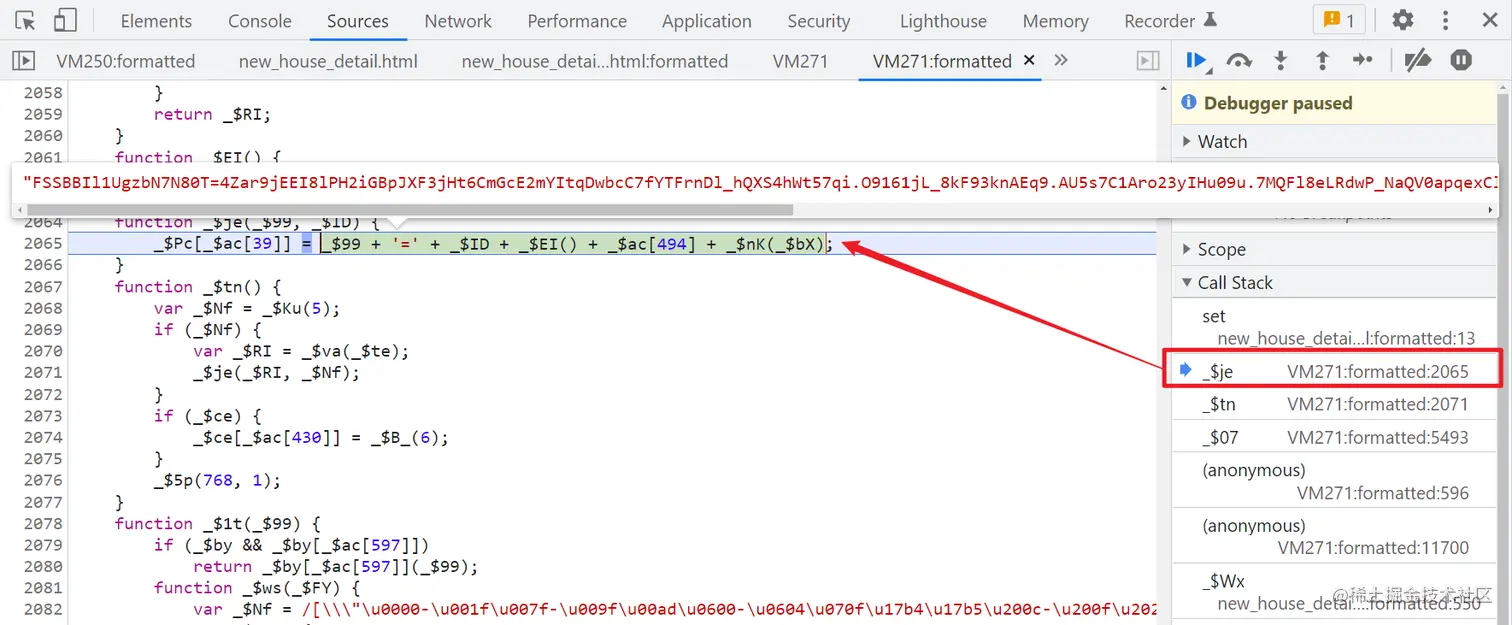Step into next function call
Viewport: 1512px width, 625px height.
pos(1280,61)
